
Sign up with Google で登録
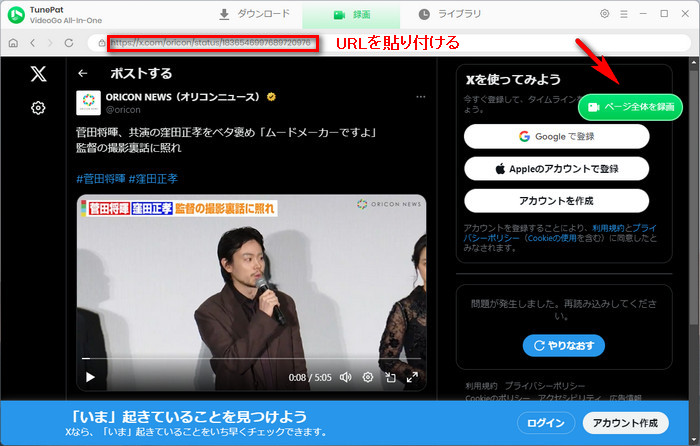(557, 137)
